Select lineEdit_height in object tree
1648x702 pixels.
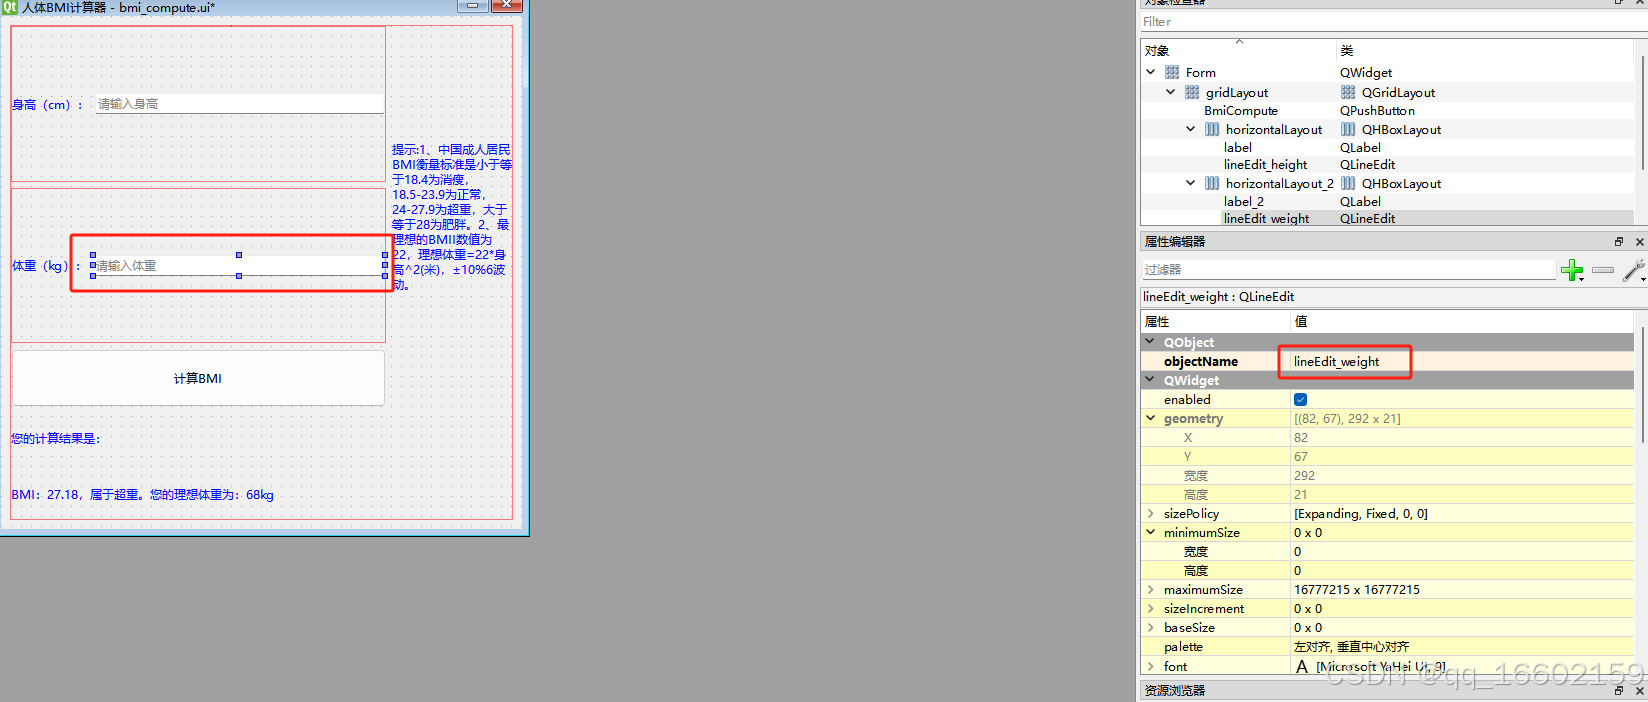[1266, 165]
